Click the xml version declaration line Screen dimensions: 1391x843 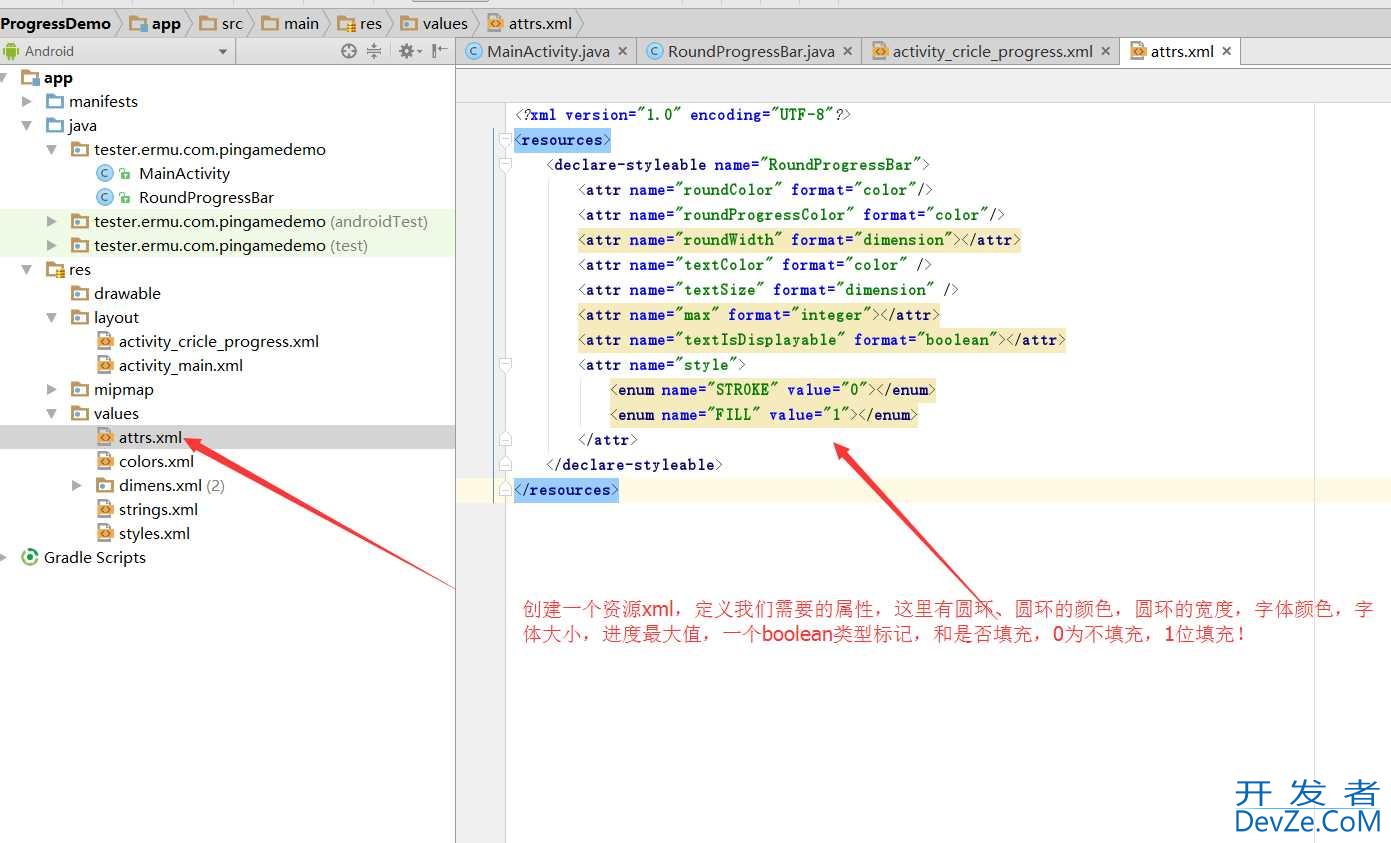pyautogui.click(x=683, y=115)
